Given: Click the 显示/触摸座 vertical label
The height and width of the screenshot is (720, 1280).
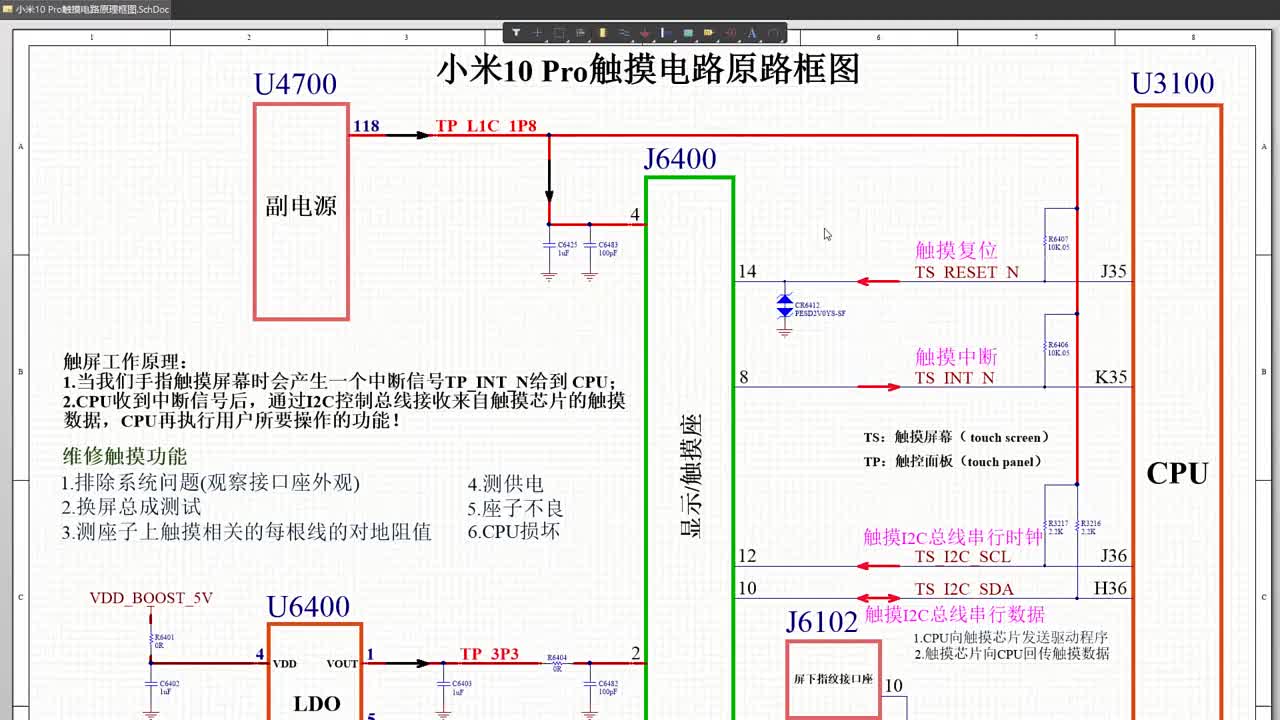Looking at the screenshot, I should point(690,476).
